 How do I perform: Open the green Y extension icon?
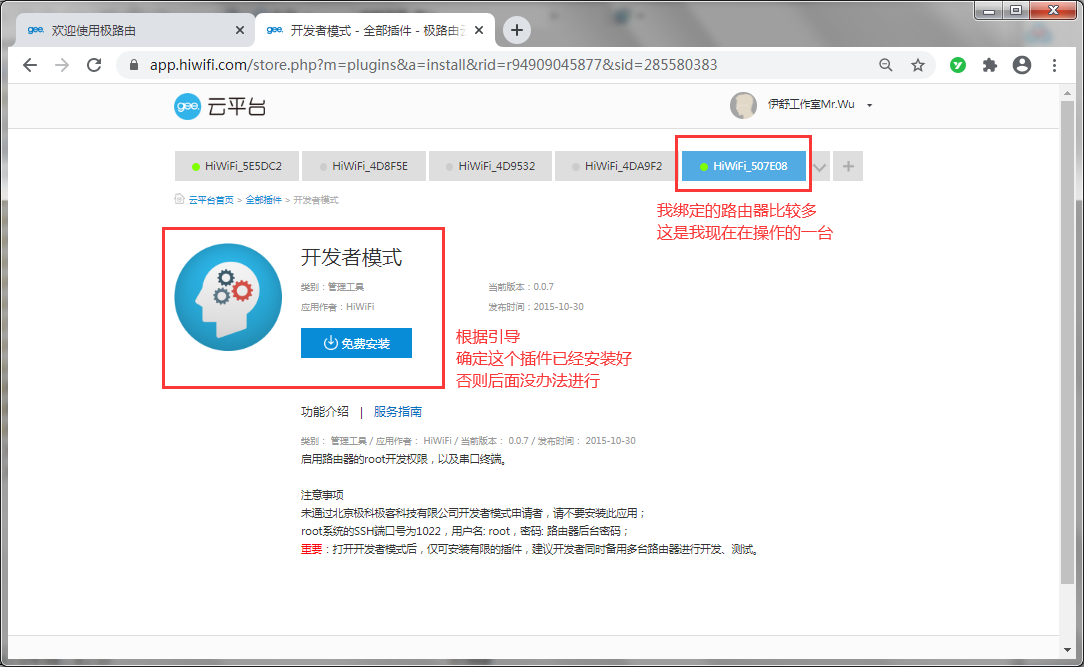(957, 65)
